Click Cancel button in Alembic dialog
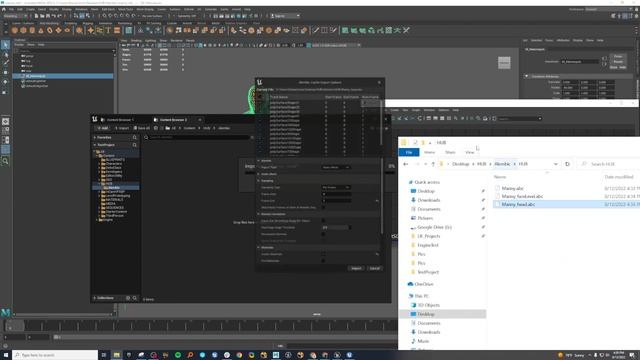The image size is (640, 360). (374, 268)
